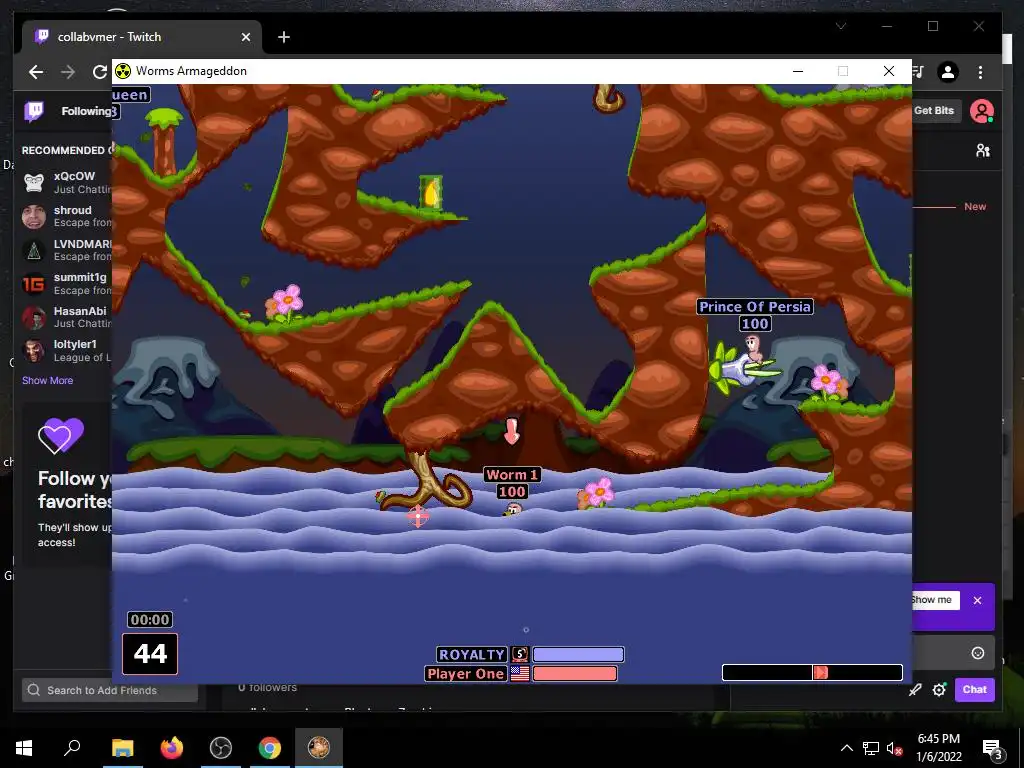Open chat settings gear
Screen dimensions: 1024x768
click(939, 690)
